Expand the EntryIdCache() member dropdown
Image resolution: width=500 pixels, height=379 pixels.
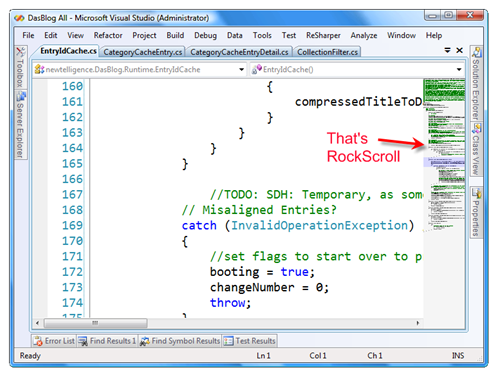pos(459,70)
